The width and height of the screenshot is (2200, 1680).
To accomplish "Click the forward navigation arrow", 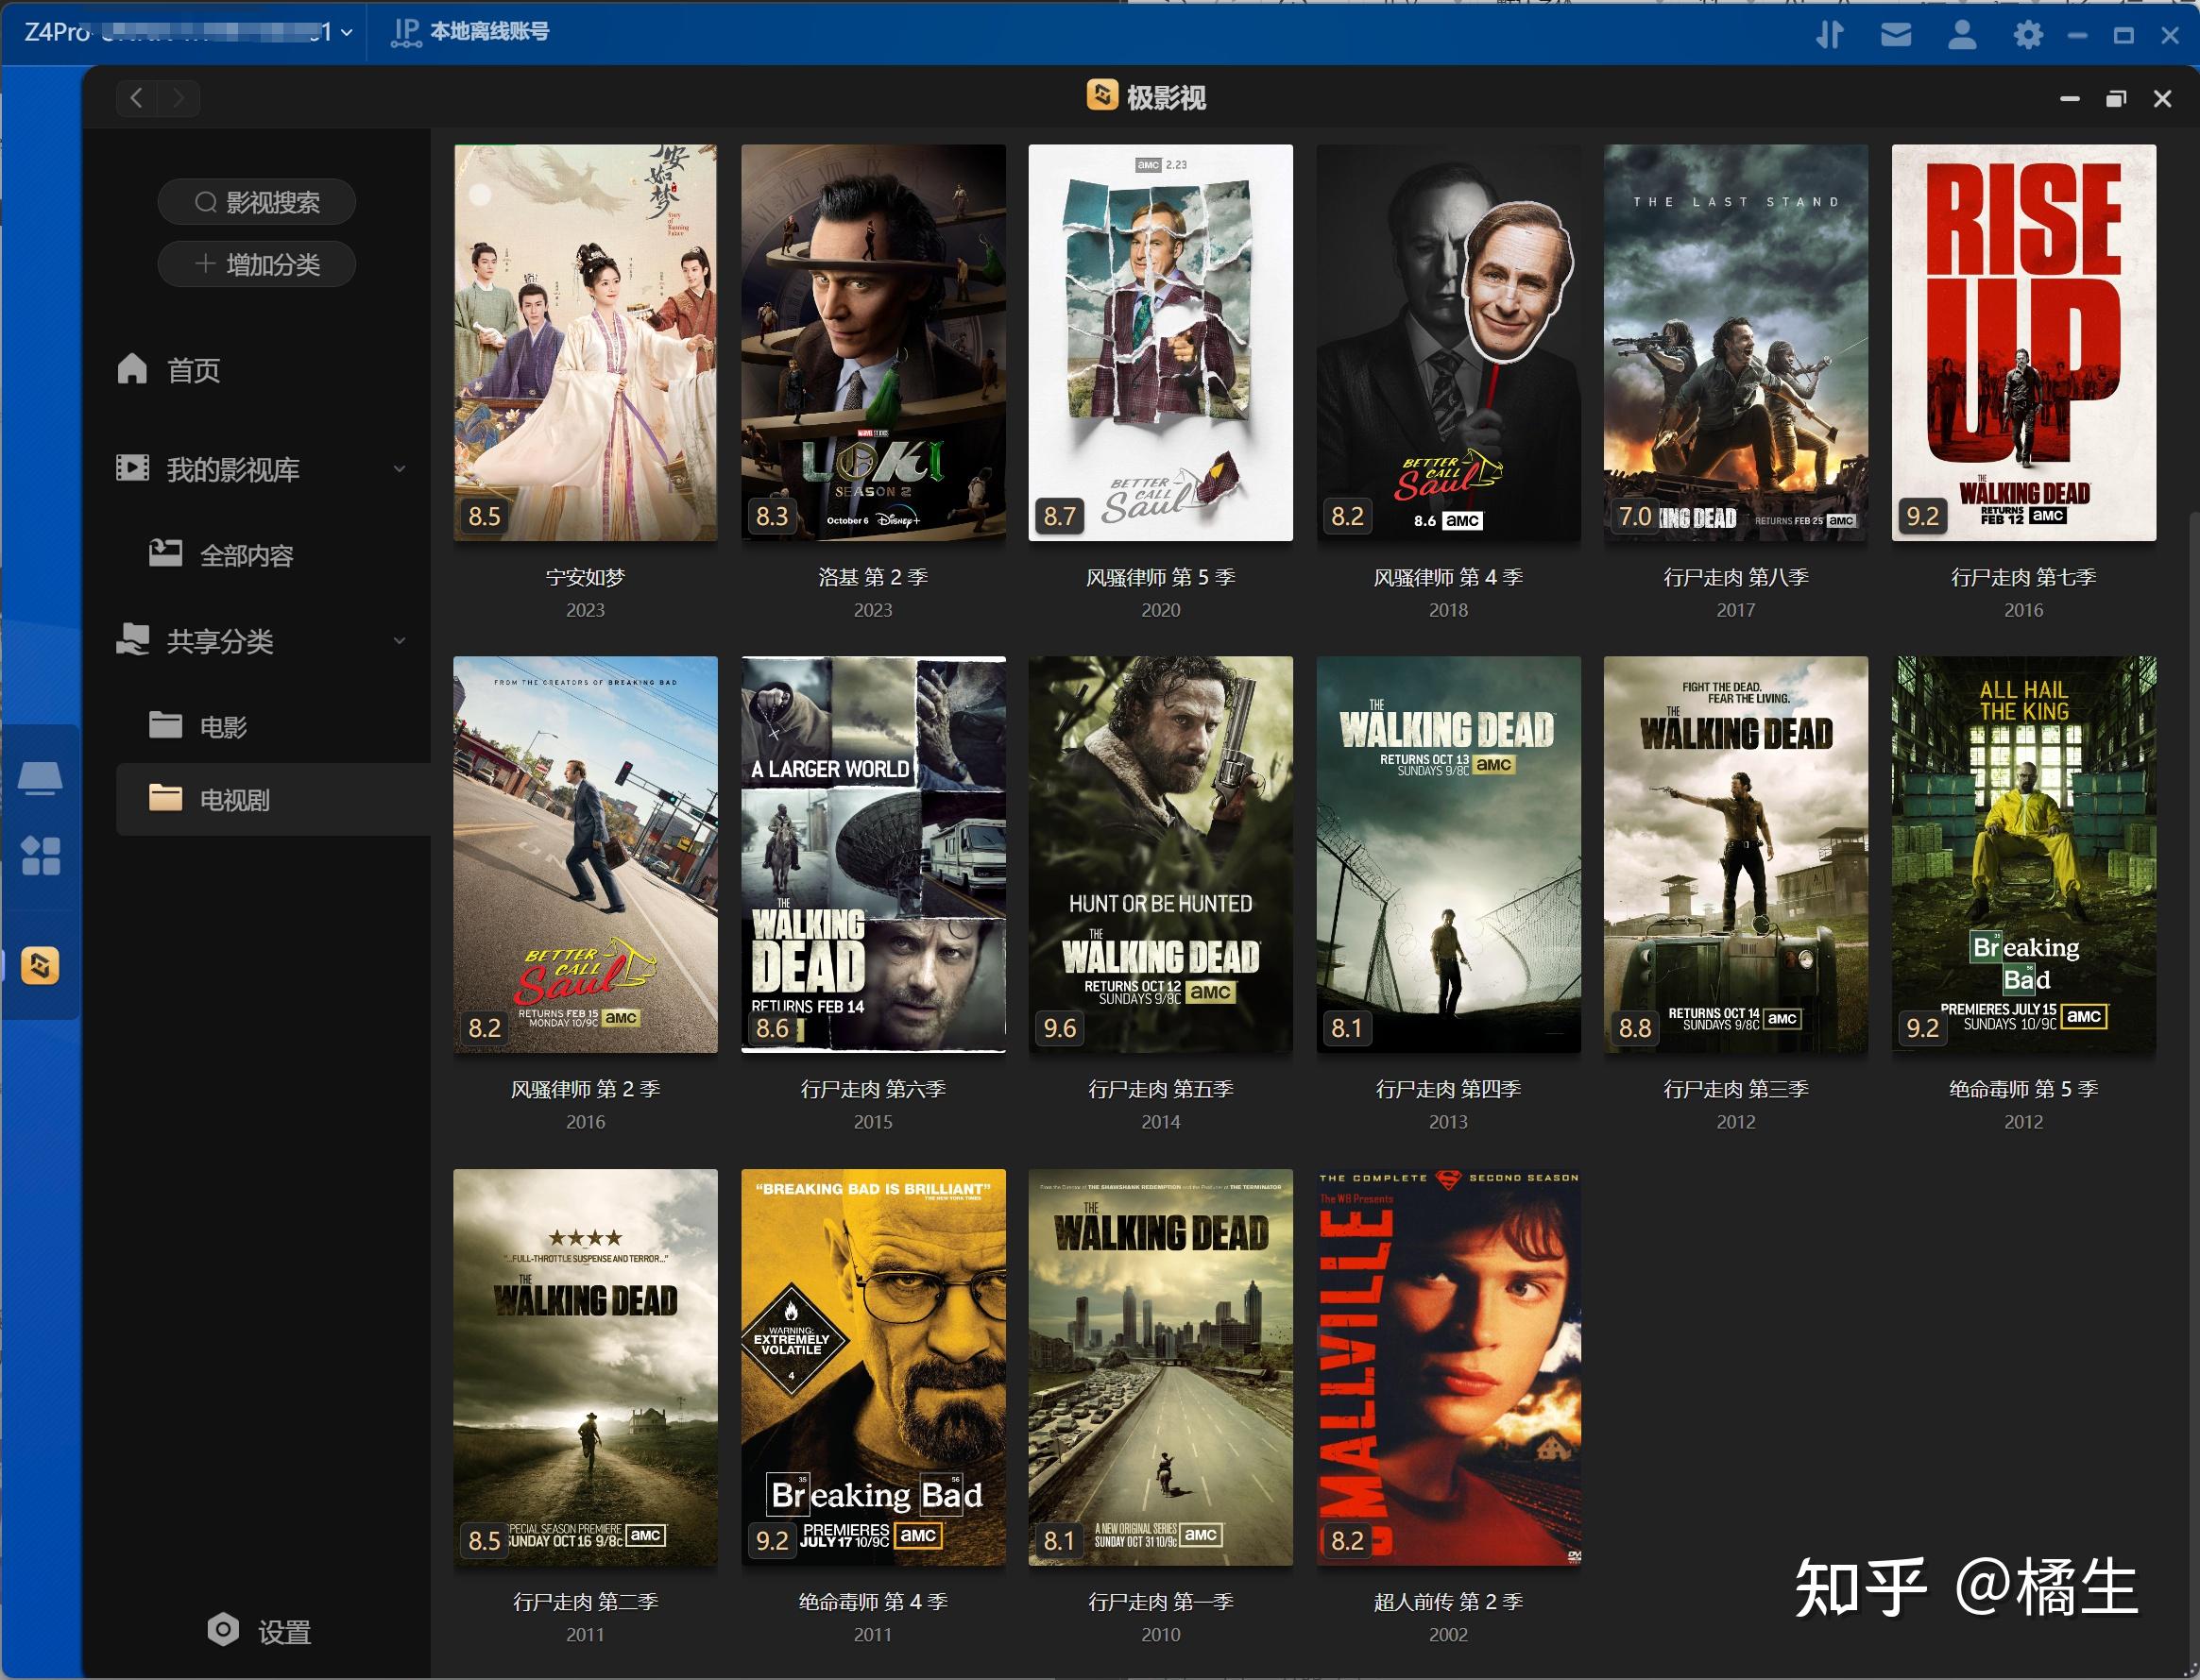I will 179,98.
